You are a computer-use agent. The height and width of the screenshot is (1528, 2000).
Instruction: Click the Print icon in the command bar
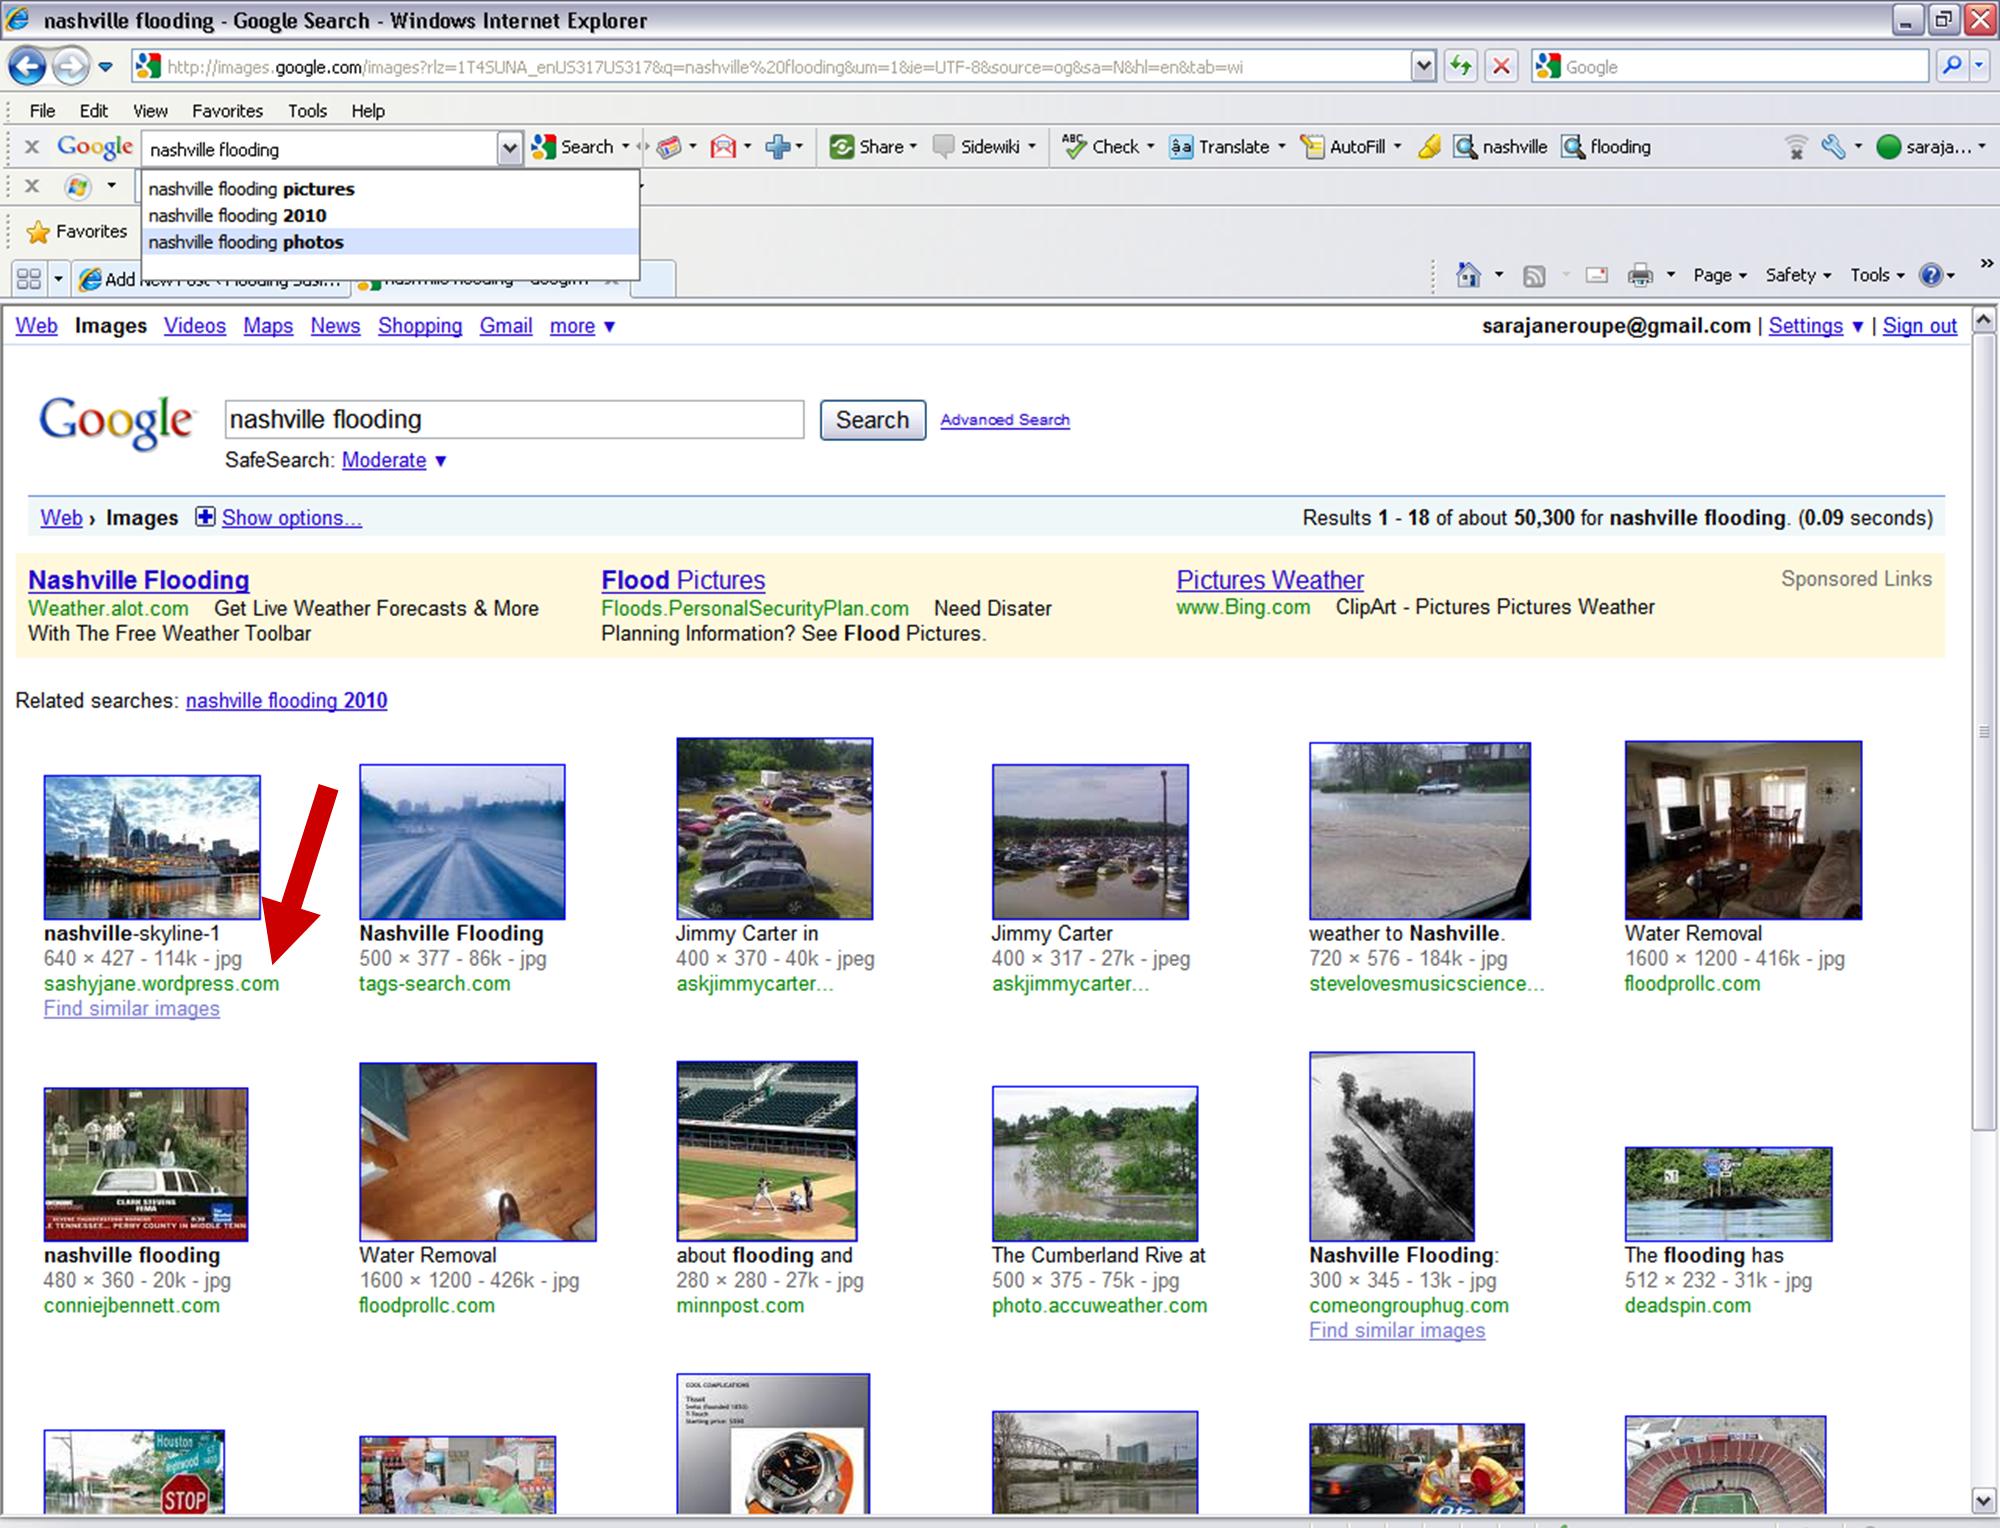pos(1640,274)
